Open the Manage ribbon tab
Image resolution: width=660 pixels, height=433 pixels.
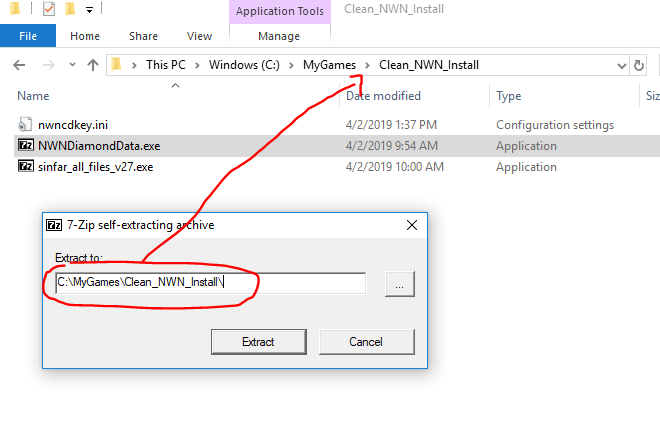coord(279,36)
